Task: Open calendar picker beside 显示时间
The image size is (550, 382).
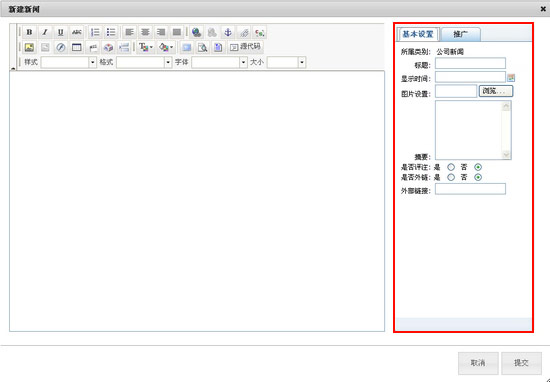Action: [511, 78]
